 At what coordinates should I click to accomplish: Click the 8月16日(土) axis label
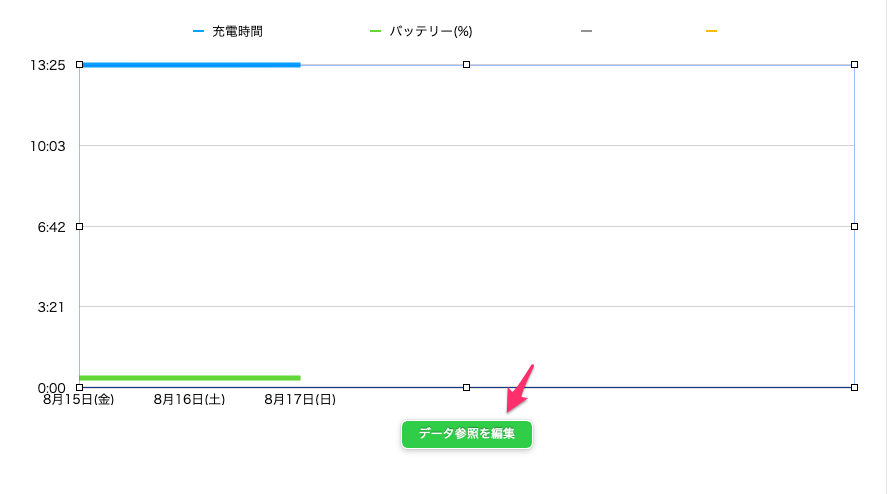click(190, 400)
